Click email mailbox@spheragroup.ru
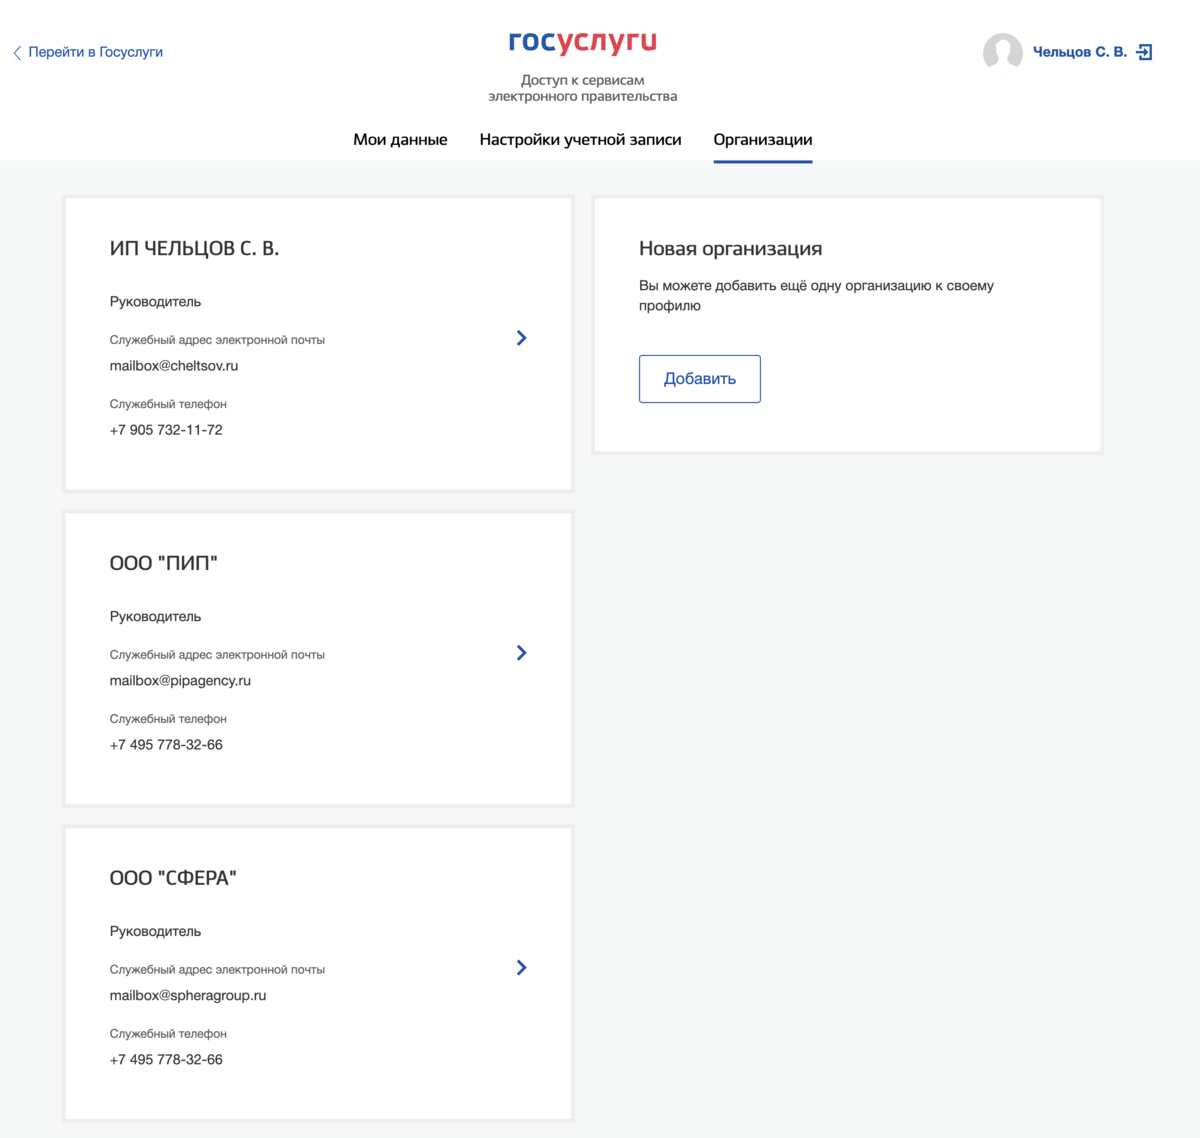This screenshot has height=1138, width=1200. (188, 996)
